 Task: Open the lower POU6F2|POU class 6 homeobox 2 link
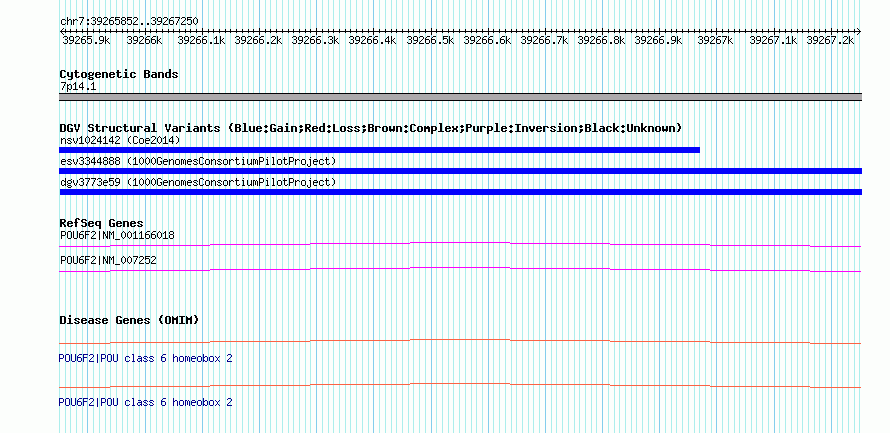(x=145, y=402)
